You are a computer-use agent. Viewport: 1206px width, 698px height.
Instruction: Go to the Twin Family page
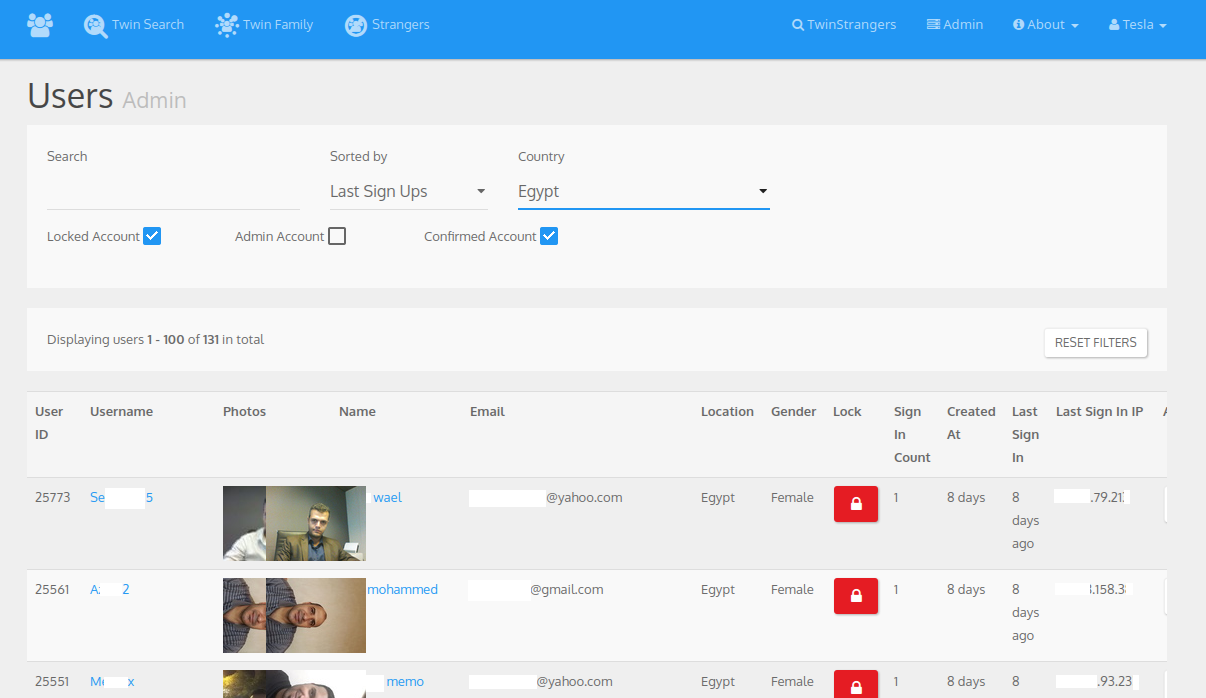[264, 25]
